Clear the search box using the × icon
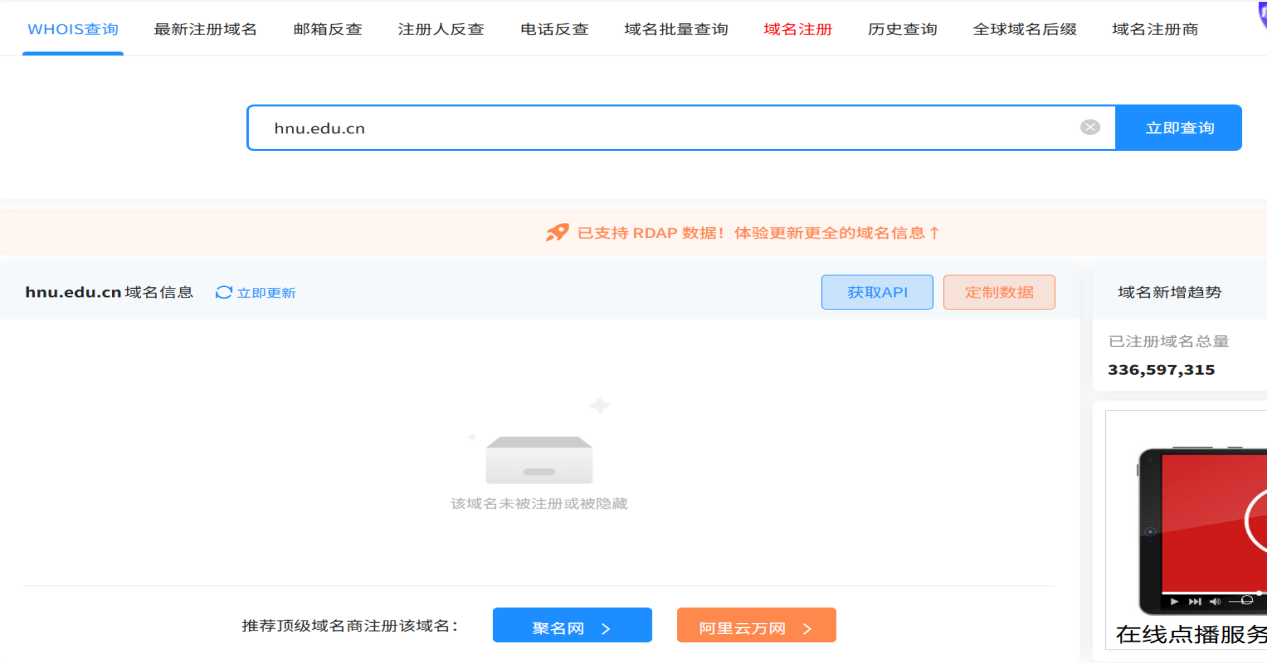Image resolution: width=1267 pixels, height=663 pixels. coord(1089,126)
